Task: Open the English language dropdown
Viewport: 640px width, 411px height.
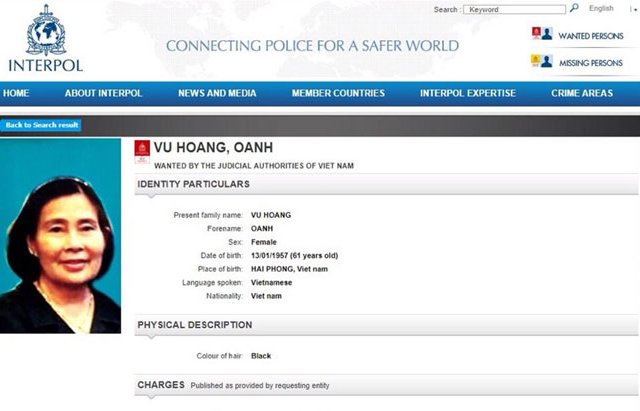Action: (601, 9)
